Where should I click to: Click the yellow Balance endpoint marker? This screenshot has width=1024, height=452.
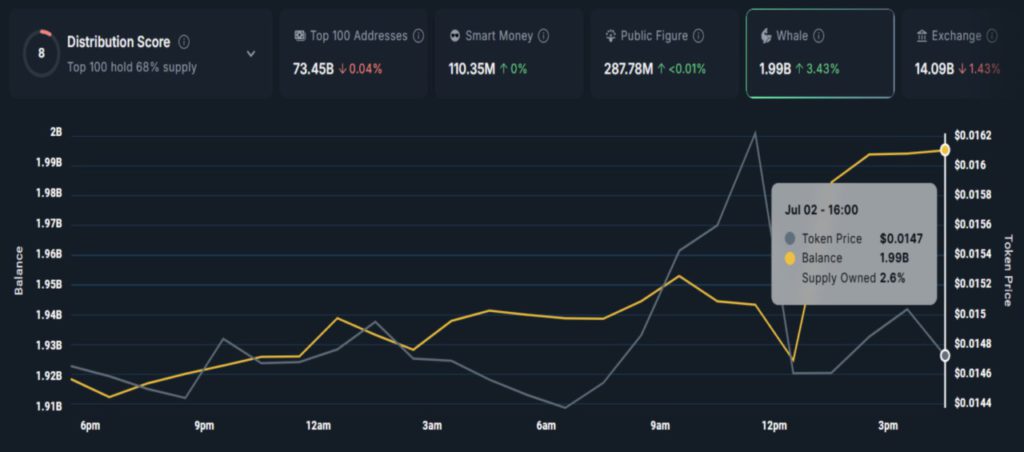944,150
